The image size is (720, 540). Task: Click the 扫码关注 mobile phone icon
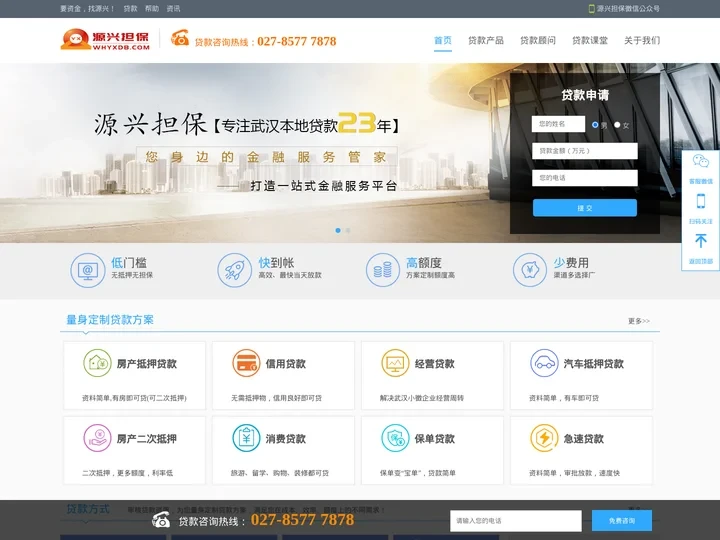point(701,201)
